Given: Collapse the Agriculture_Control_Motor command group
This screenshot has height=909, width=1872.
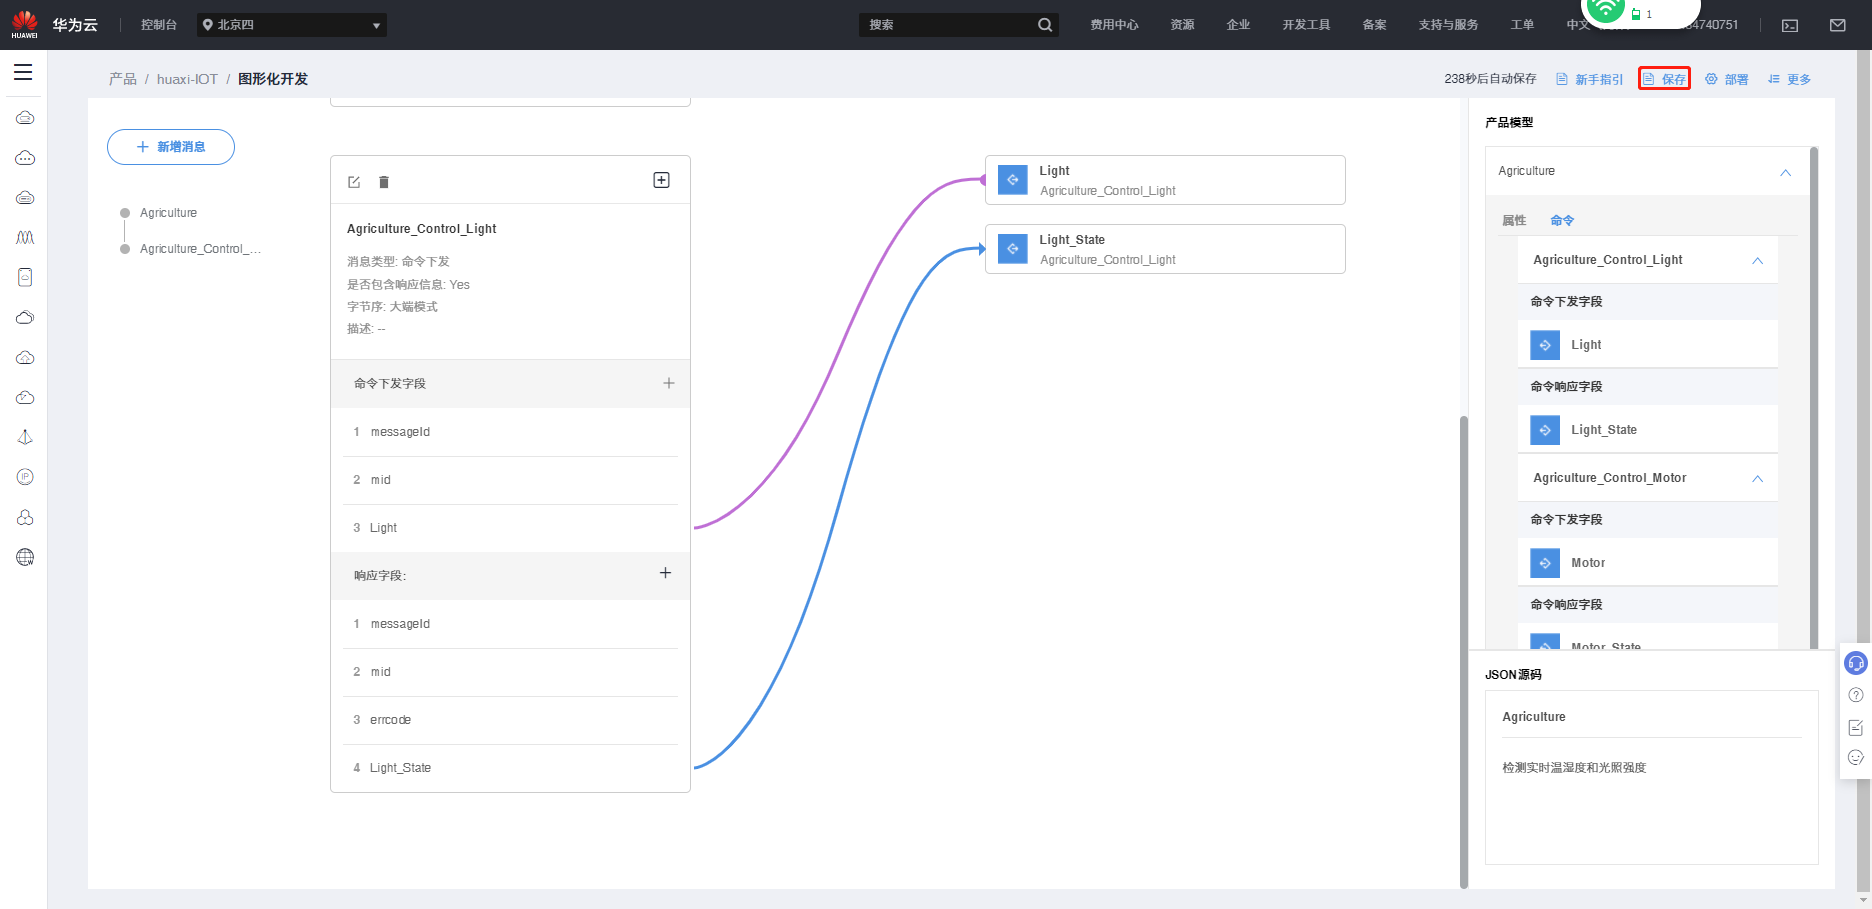Looking at the screenshot, I should pos(1757,478).
